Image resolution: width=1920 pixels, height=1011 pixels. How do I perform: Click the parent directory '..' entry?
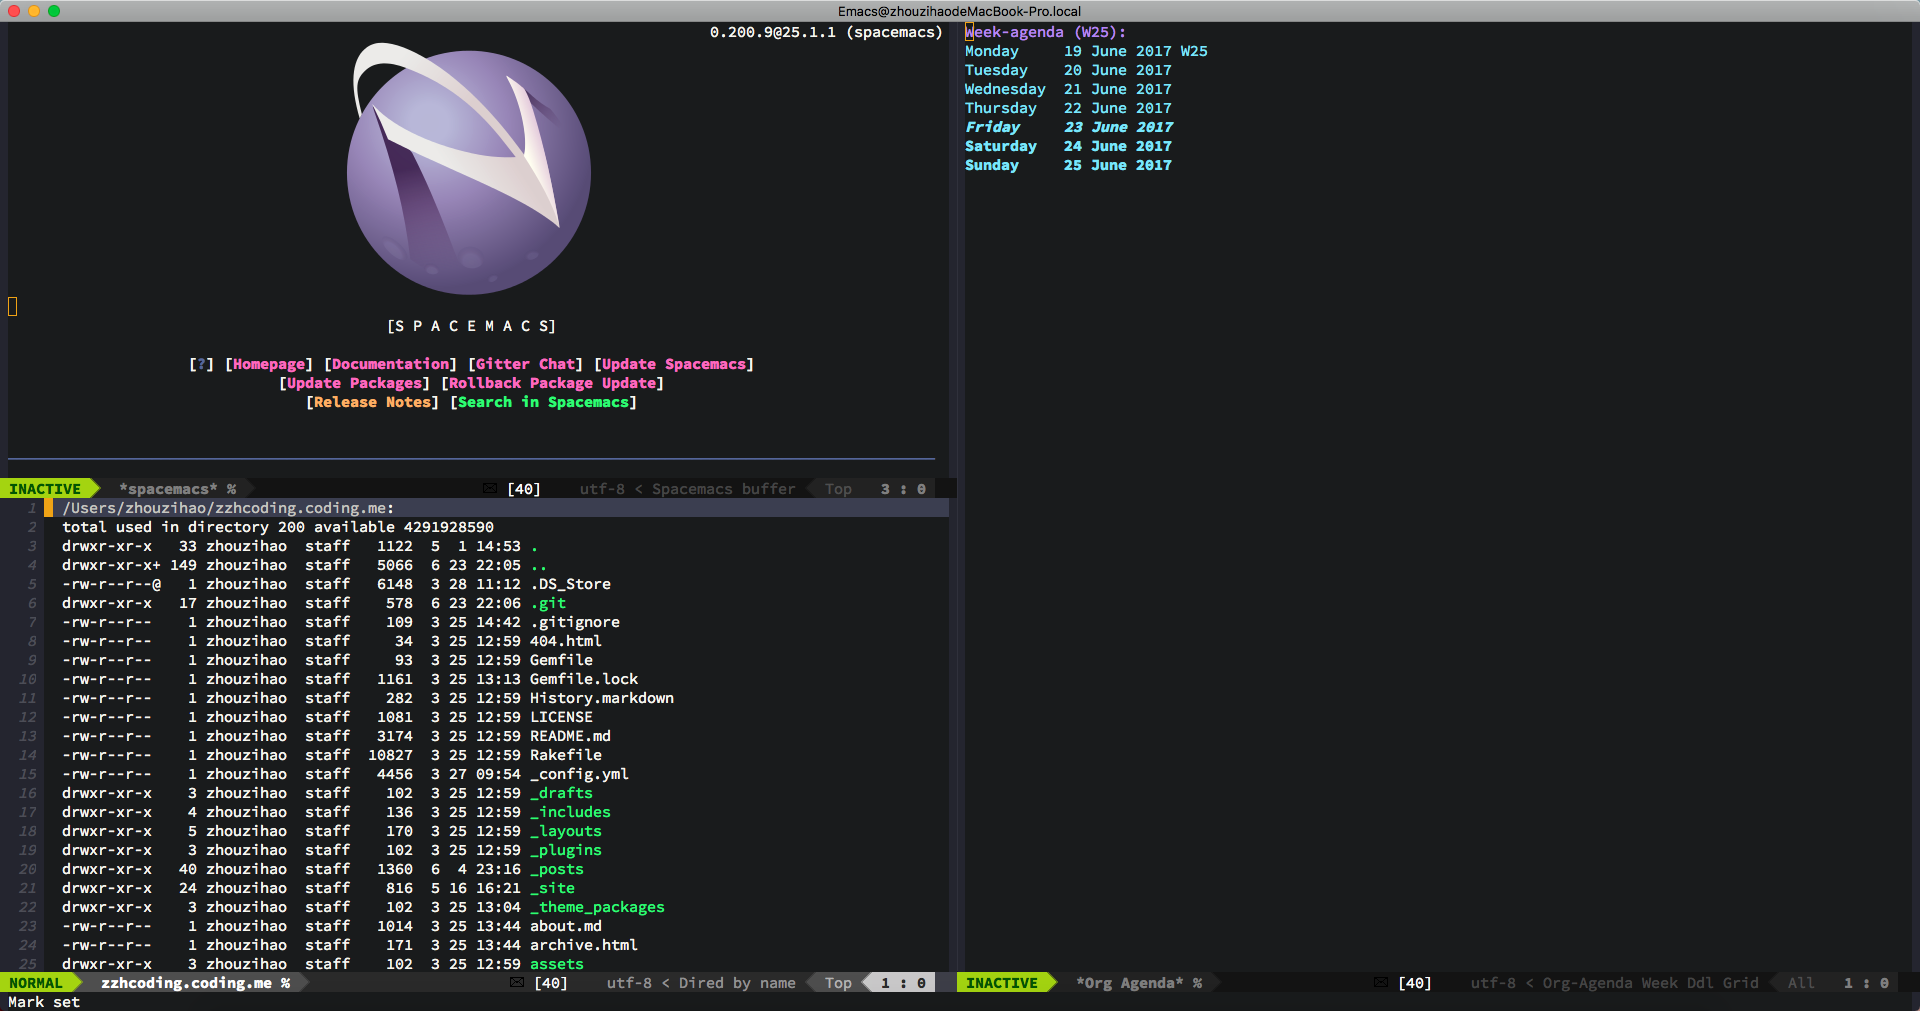(x=538, y=565)
